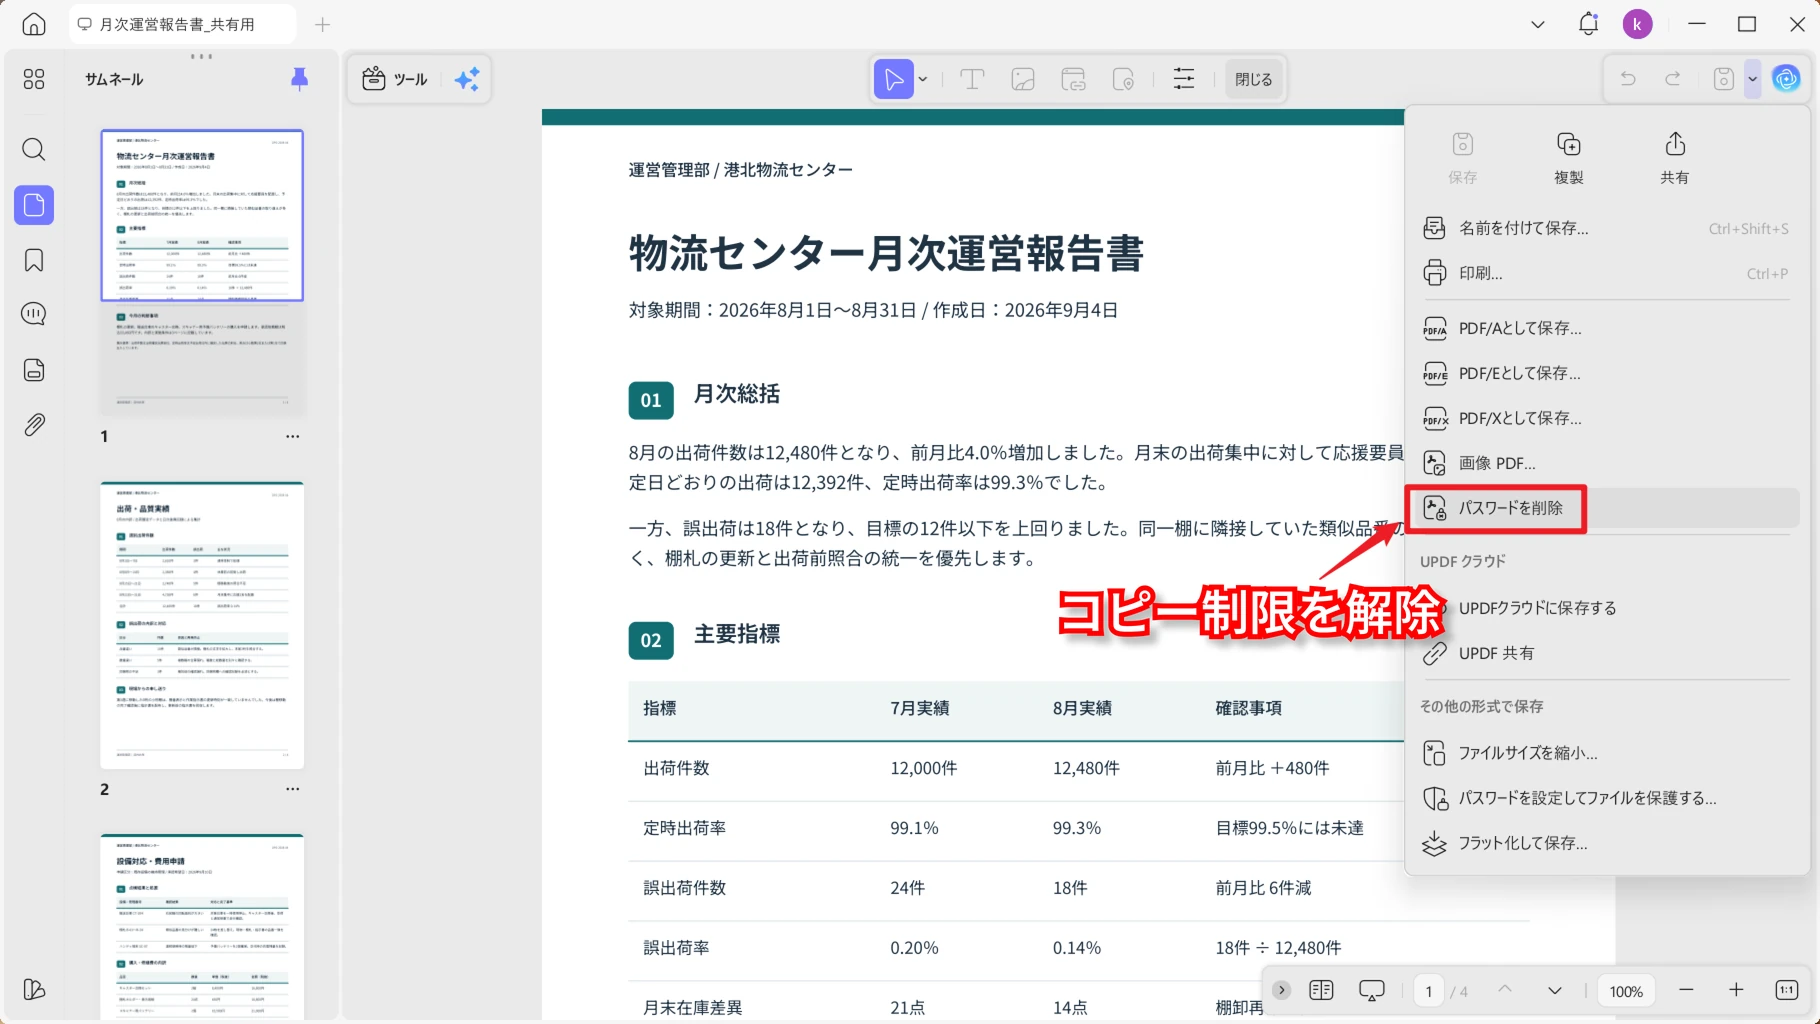Zoom in with the plus button
Image resolution: width=1820 pixels, height=1024 pixels.
tap(1736, 990)
